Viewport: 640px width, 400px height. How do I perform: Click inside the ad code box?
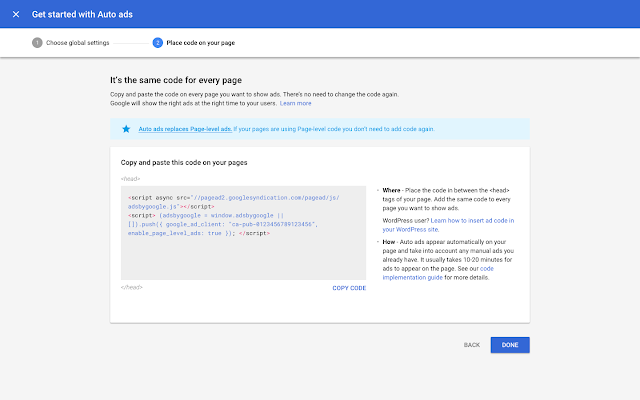pyautogui.click(x=243, y=233)
